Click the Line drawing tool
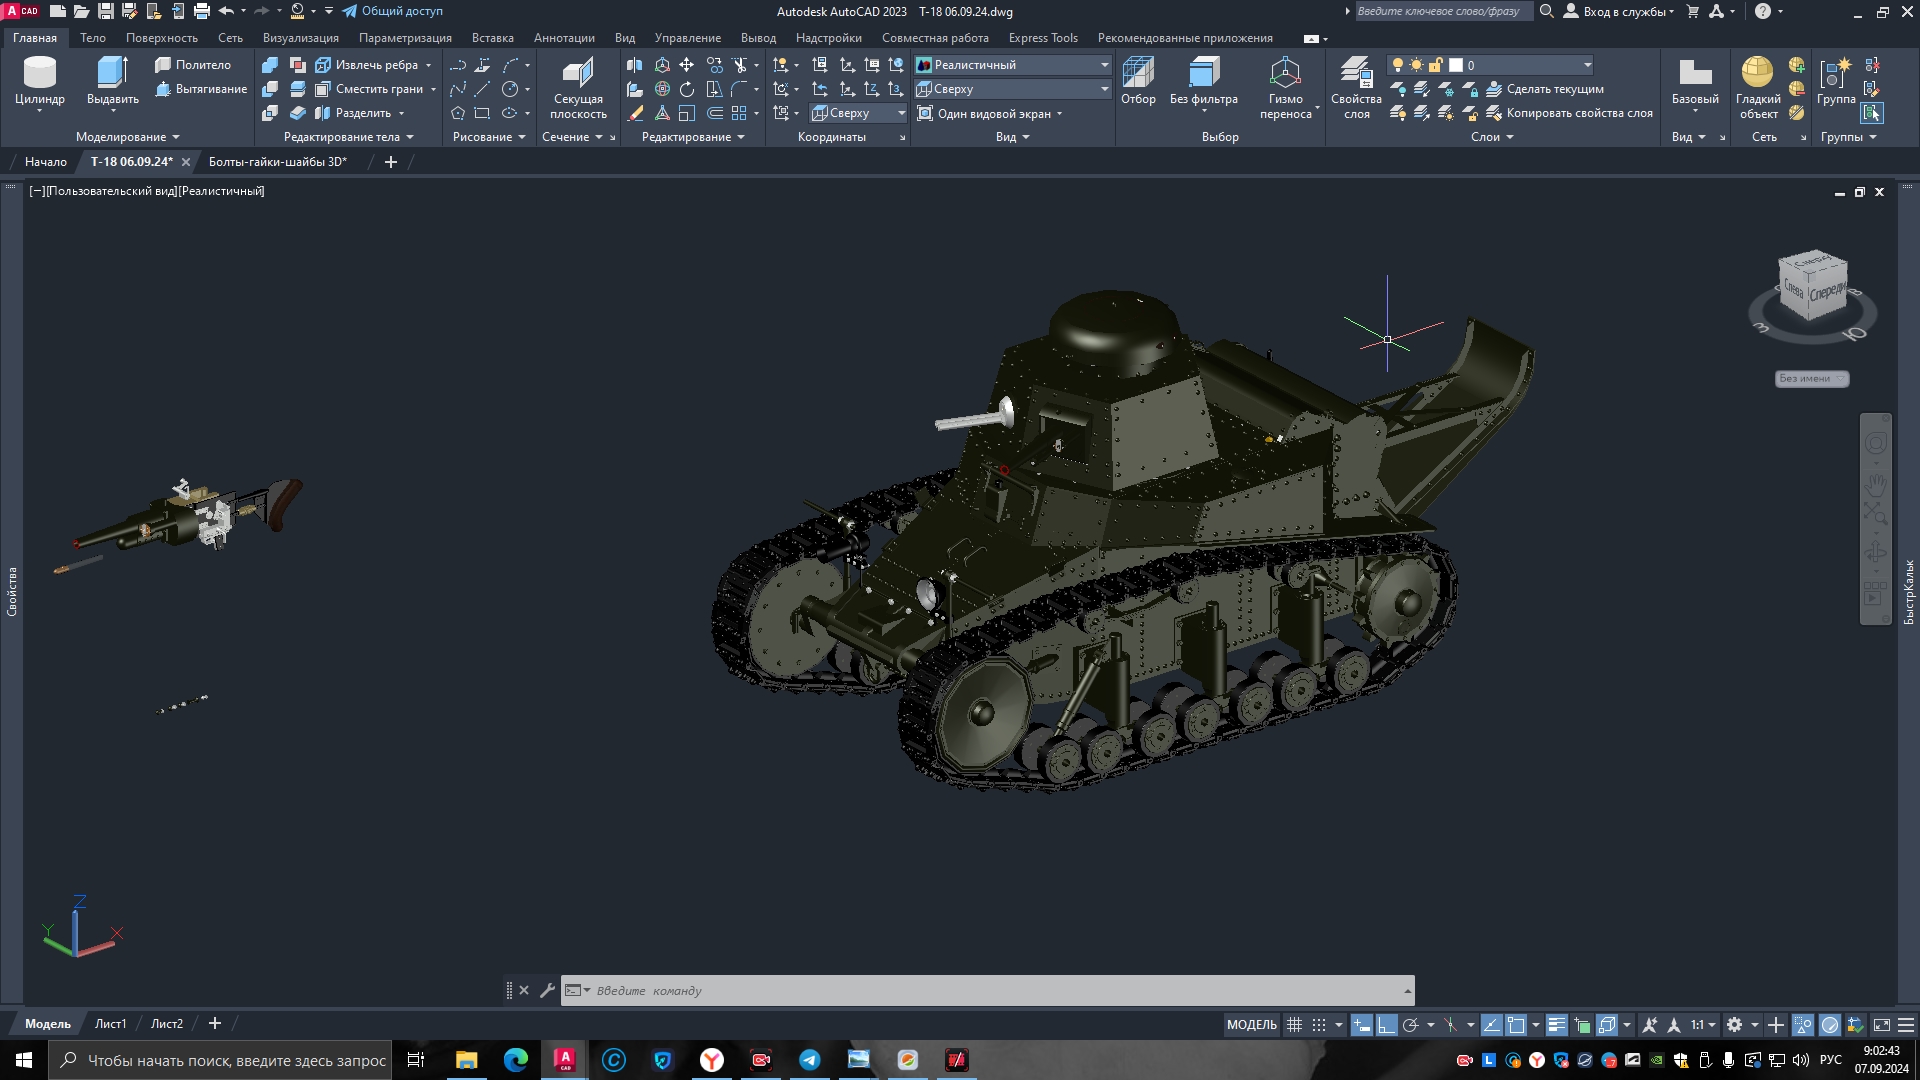Screen dimensions: 1920x1080 click(482, 89)
